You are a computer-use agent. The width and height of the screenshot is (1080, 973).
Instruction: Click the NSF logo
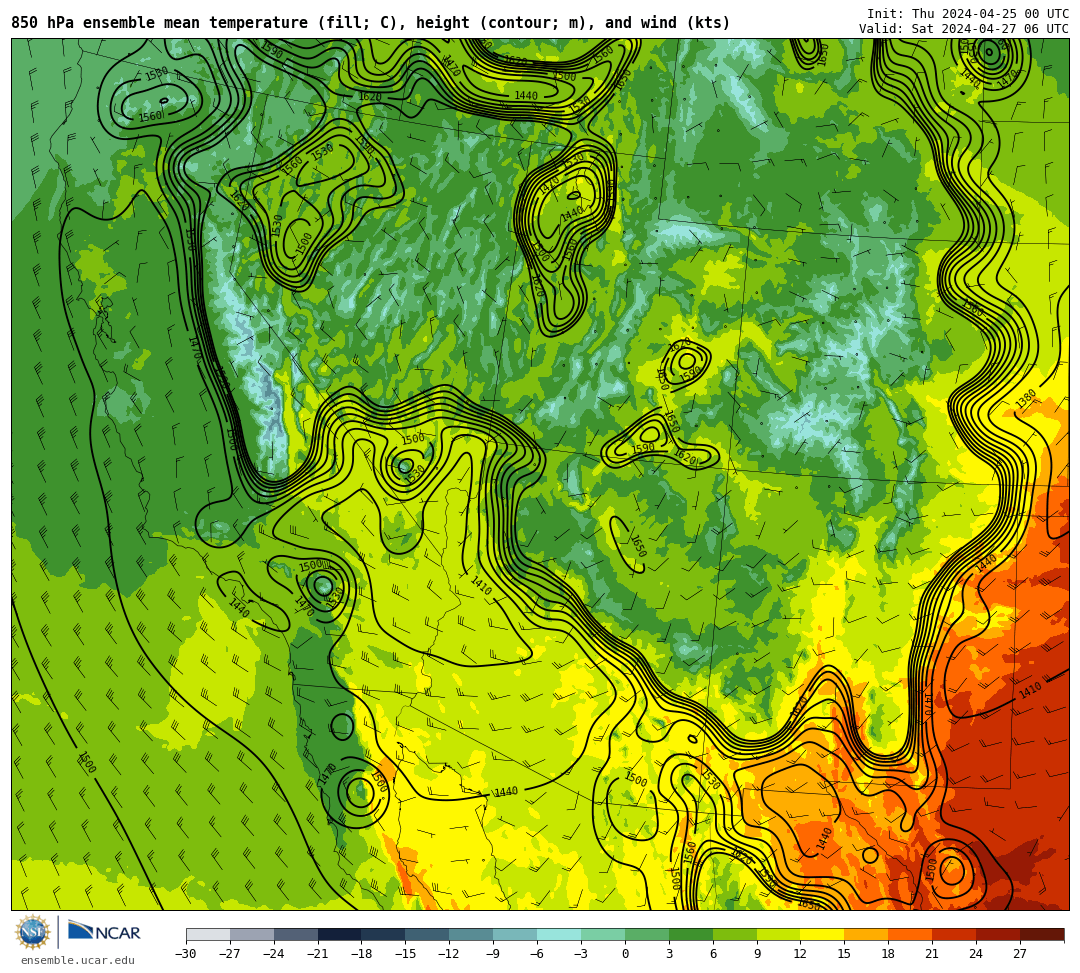point(33,933)
